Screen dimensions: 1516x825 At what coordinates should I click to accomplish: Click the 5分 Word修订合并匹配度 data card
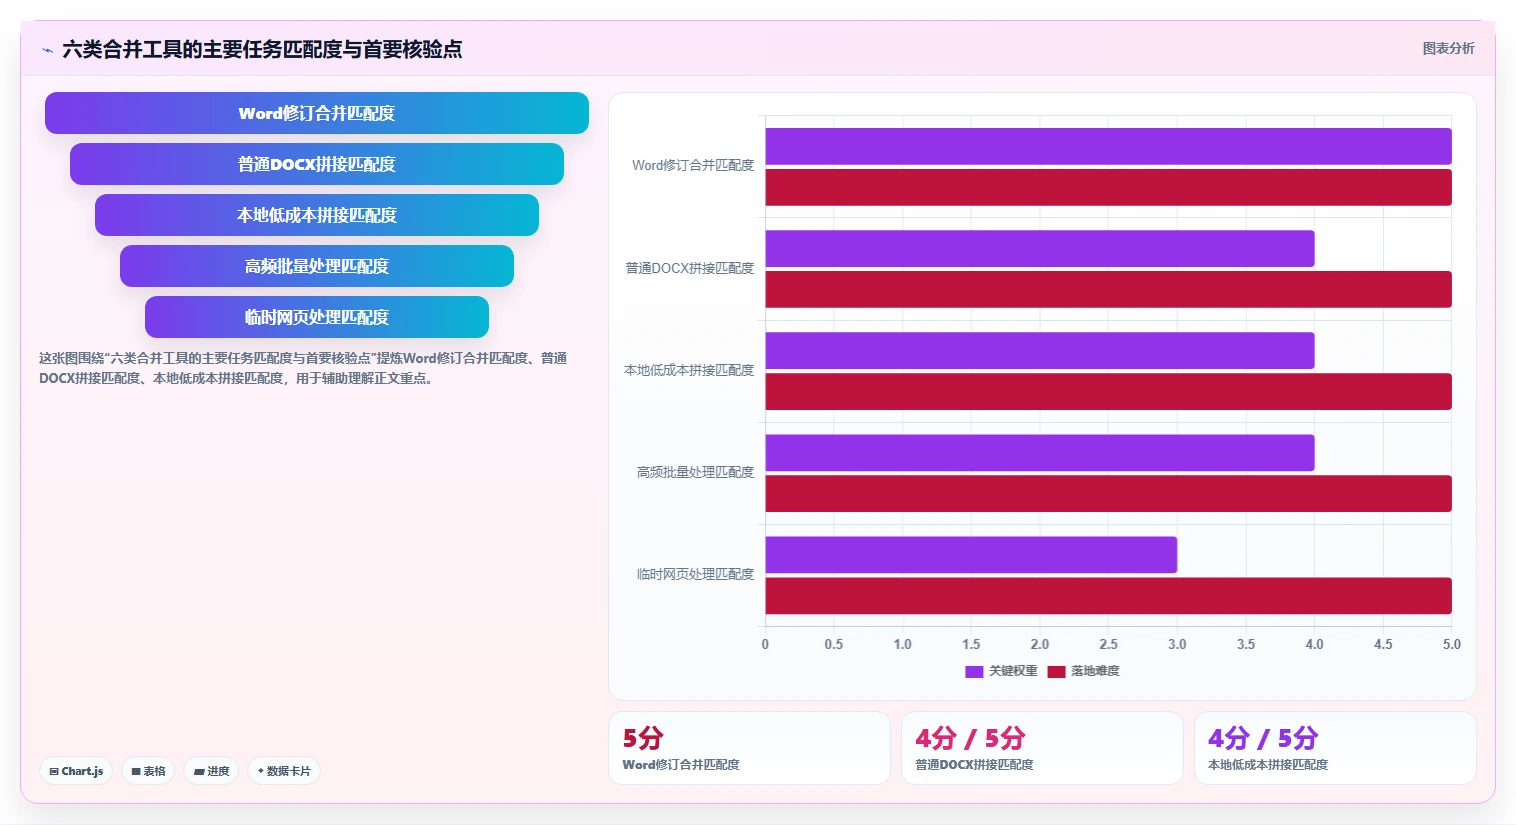(x=749, y=748)
